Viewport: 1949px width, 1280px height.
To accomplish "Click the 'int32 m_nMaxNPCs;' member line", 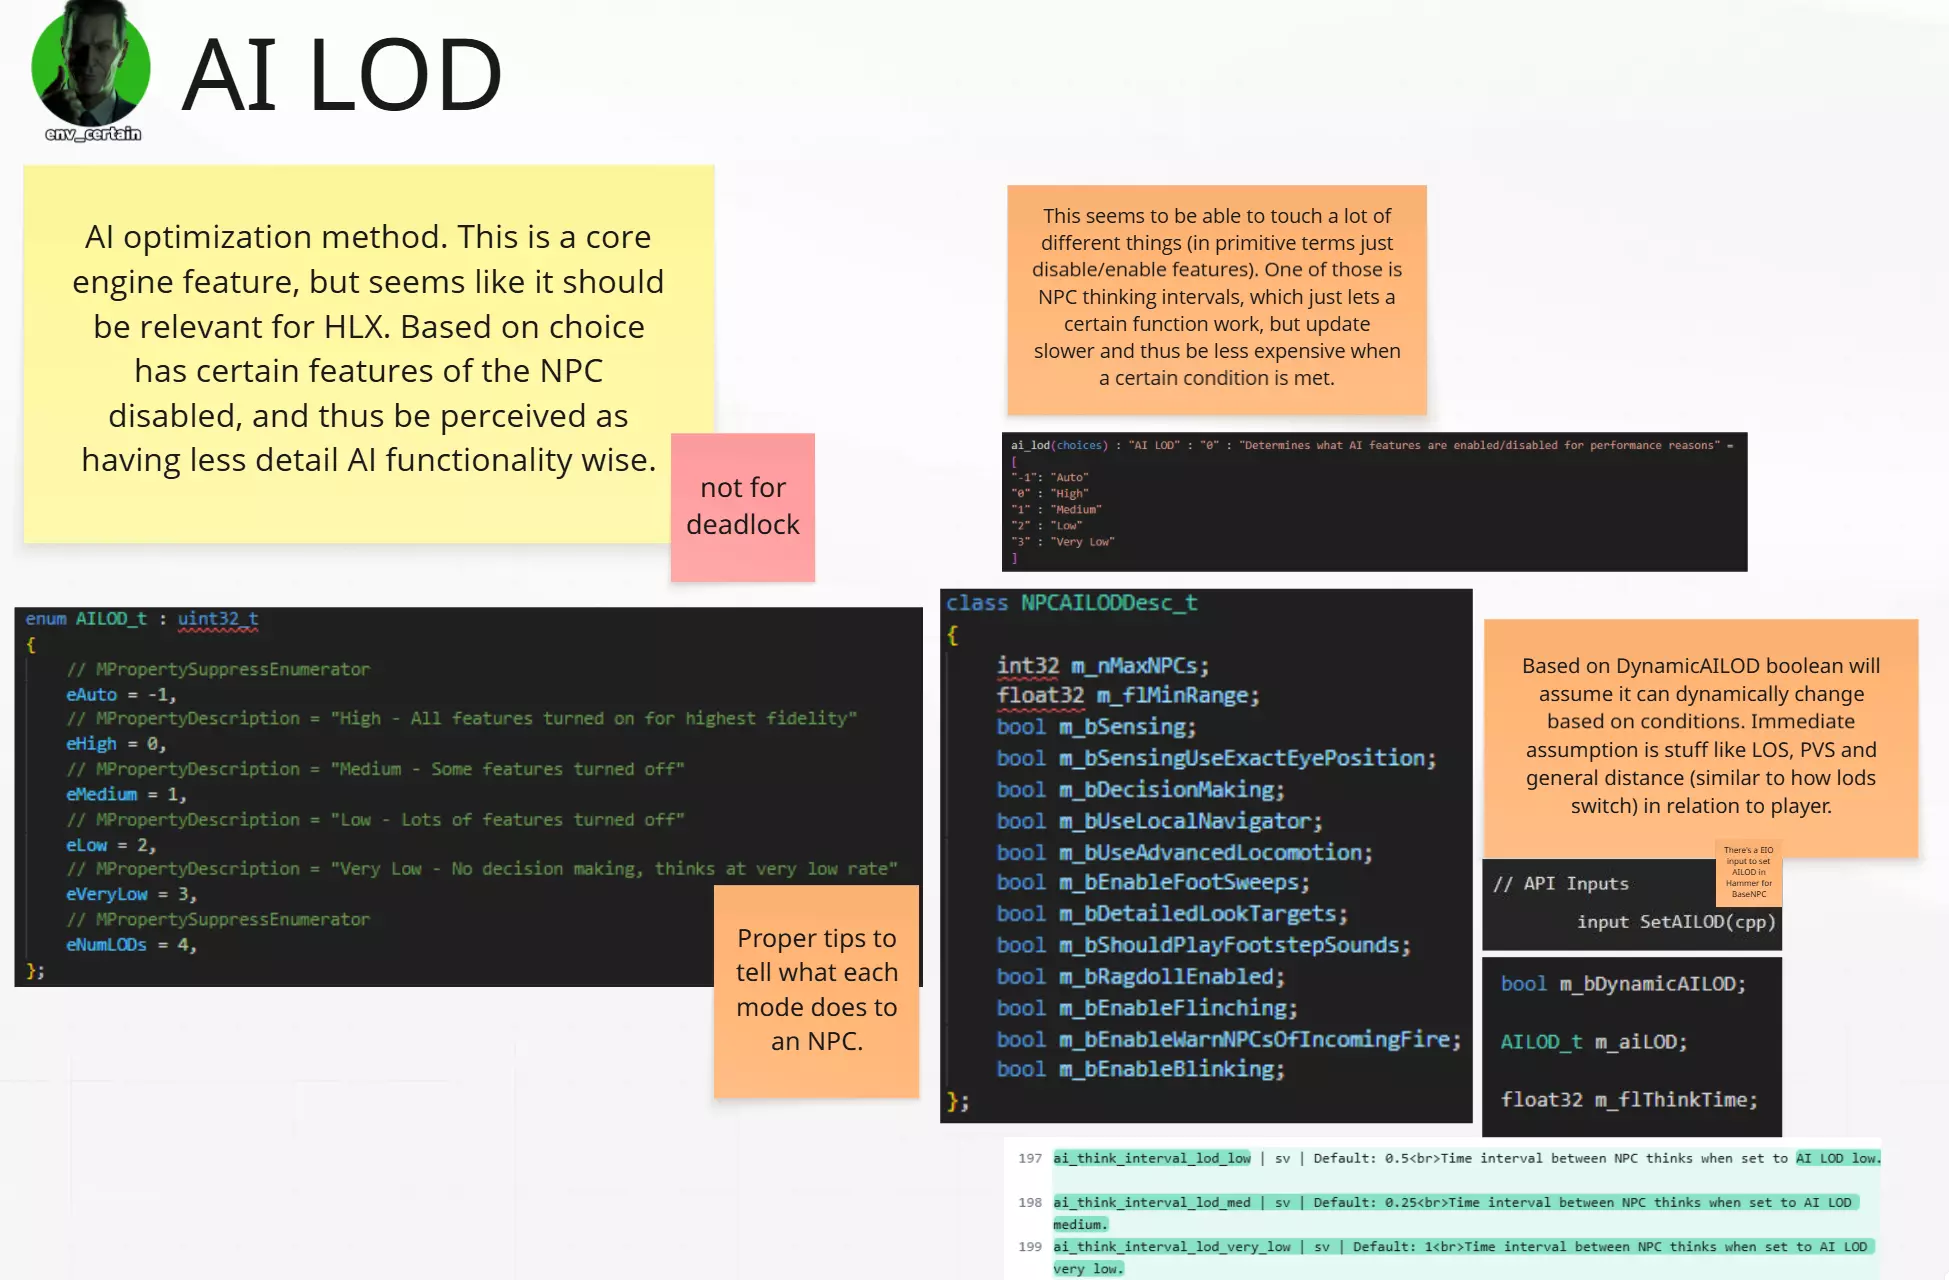I will pos(1103,666).
